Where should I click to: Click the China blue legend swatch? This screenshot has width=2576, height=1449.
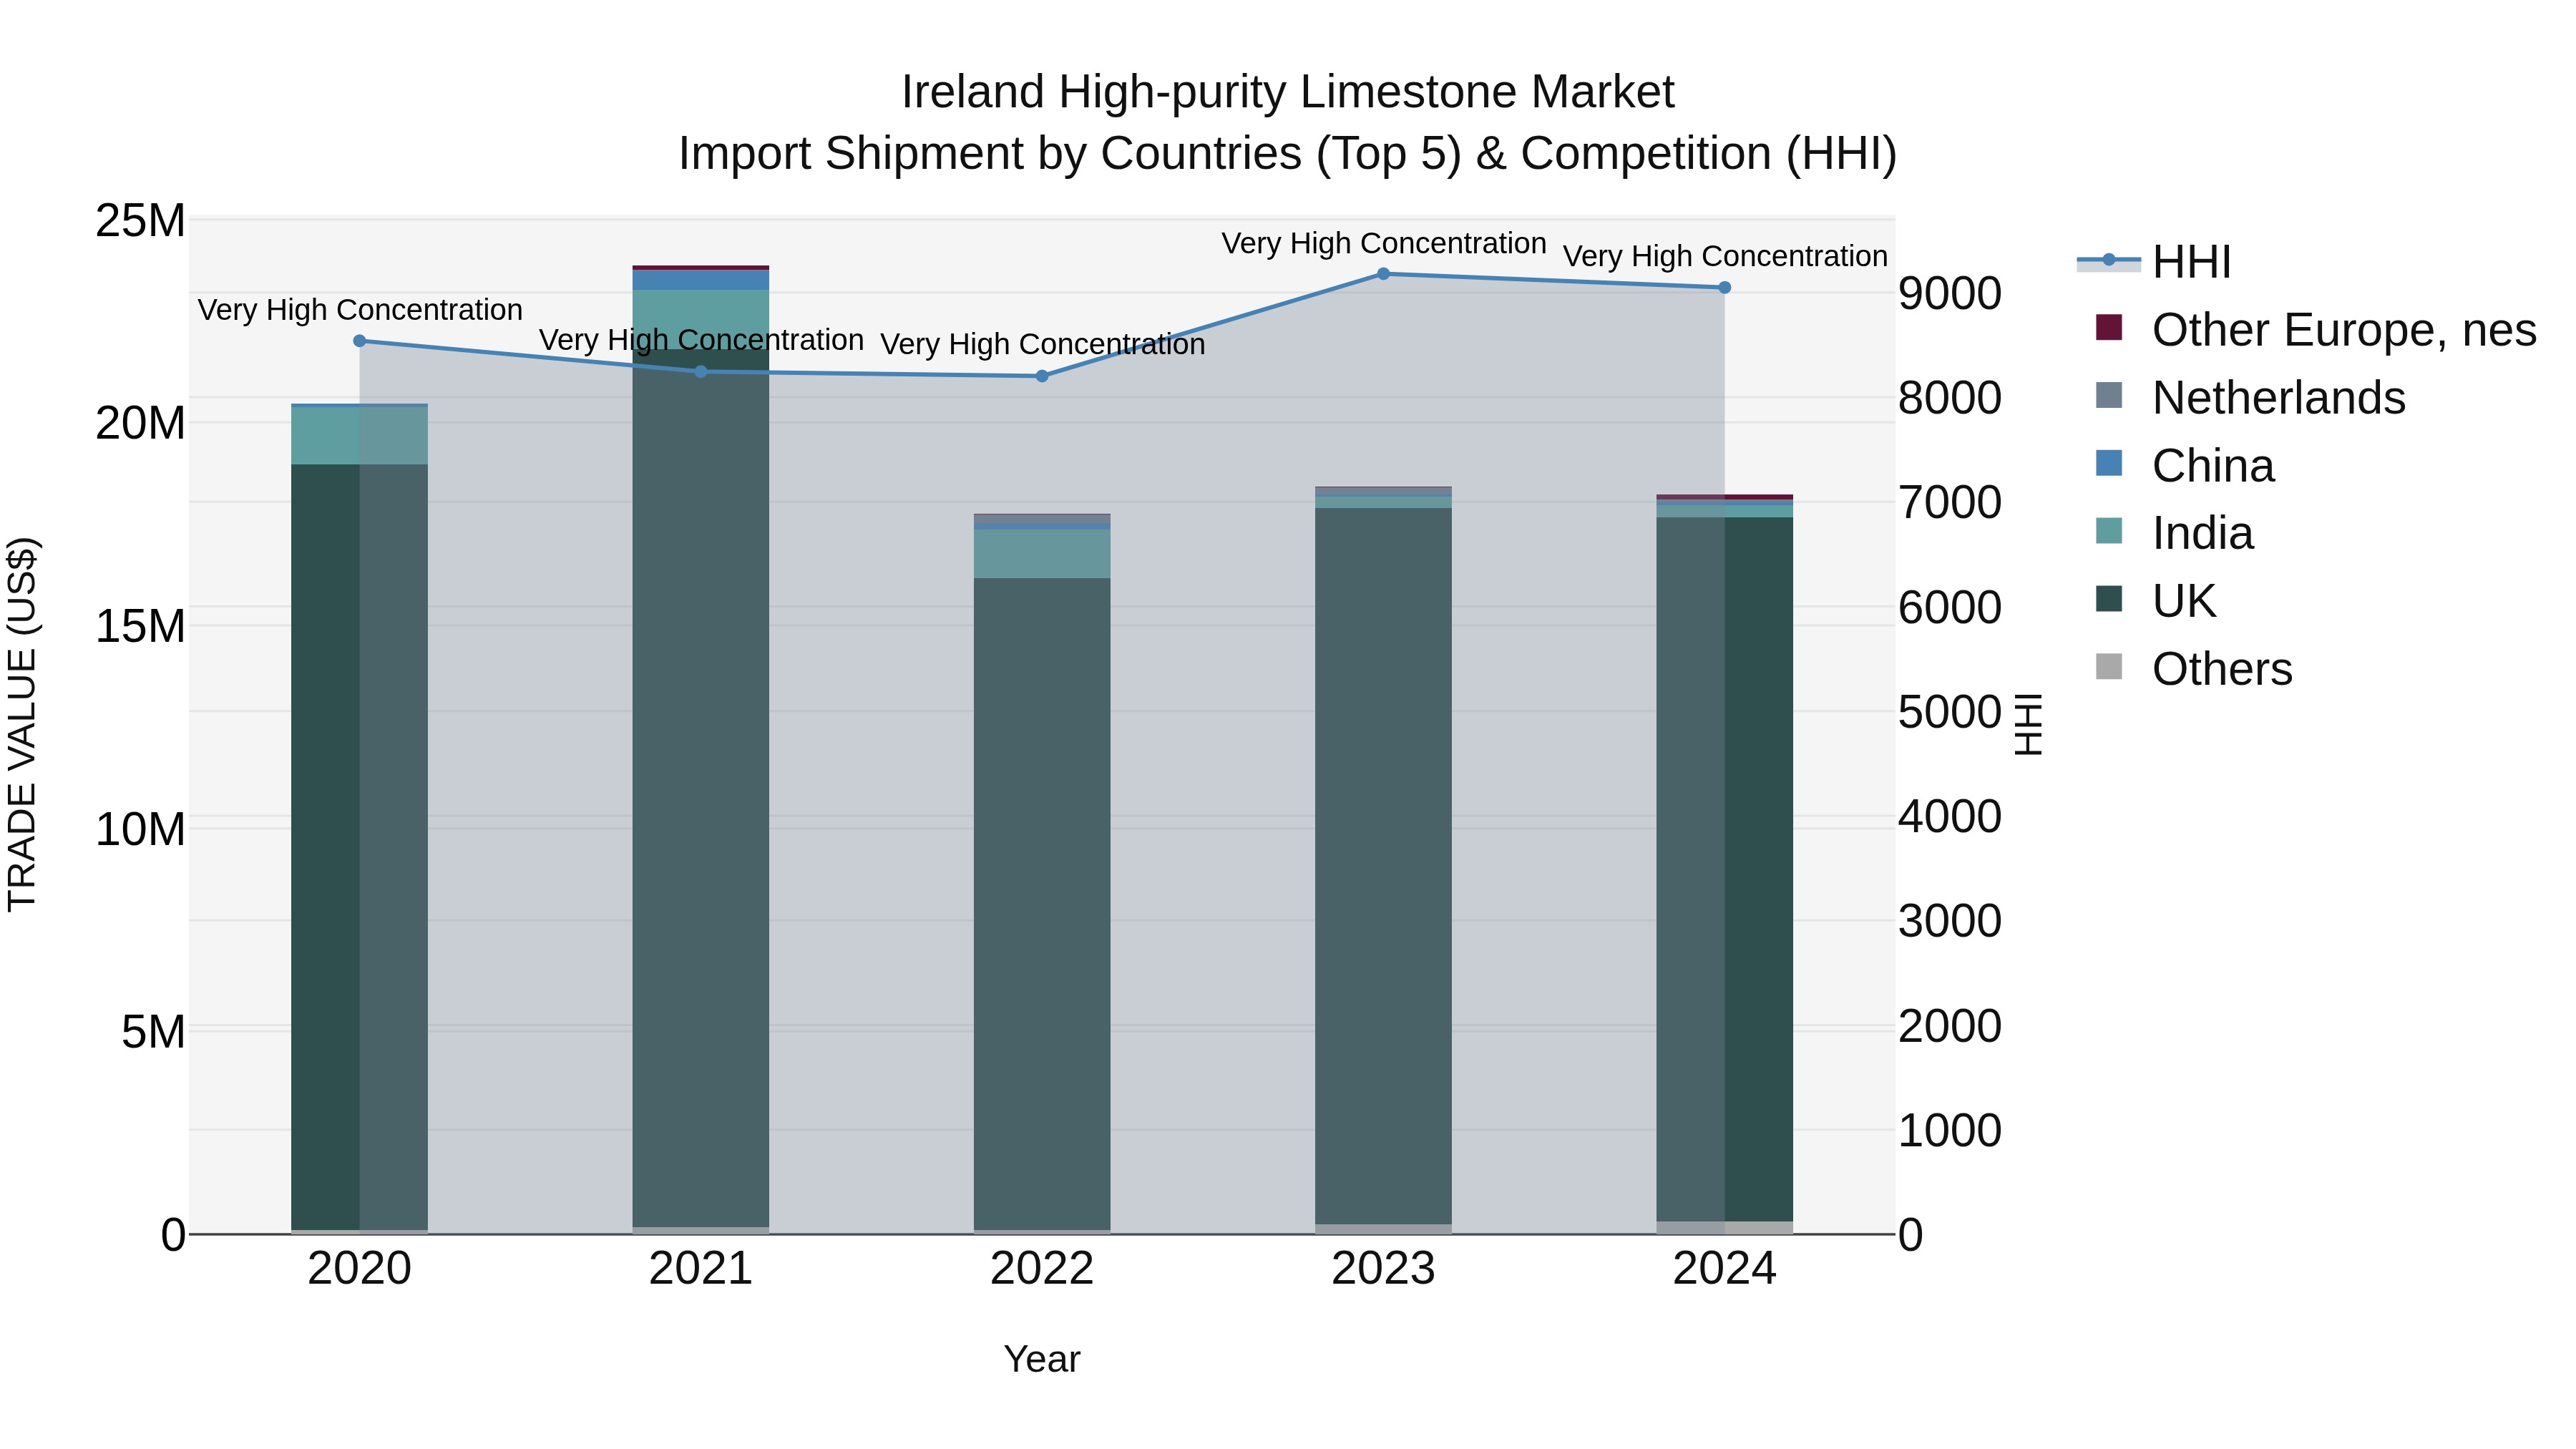click(x=2109, y=463)
